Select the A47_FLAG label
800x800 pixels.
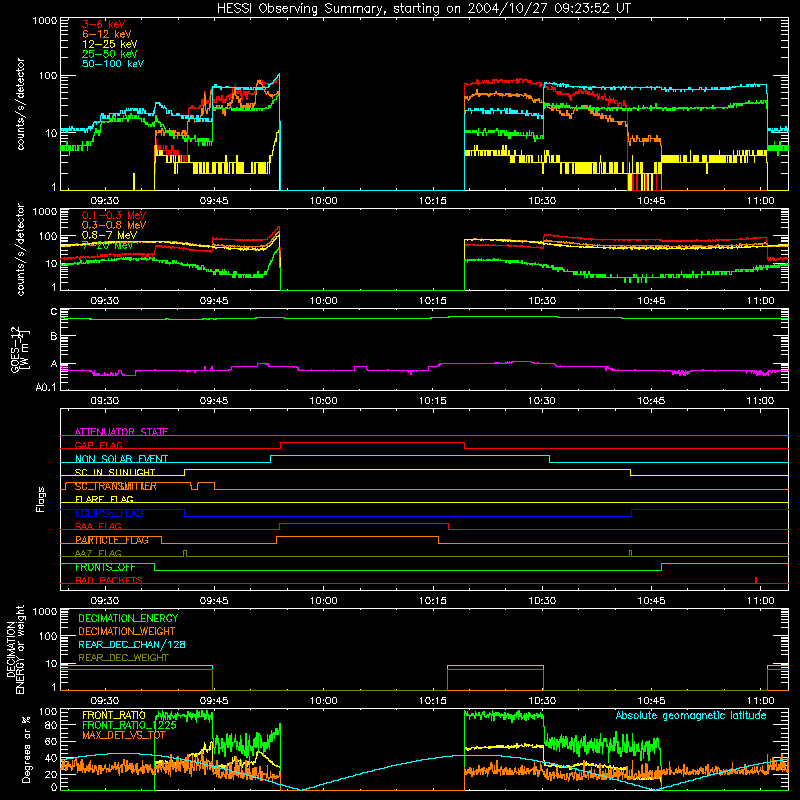[x=98, y=553]
